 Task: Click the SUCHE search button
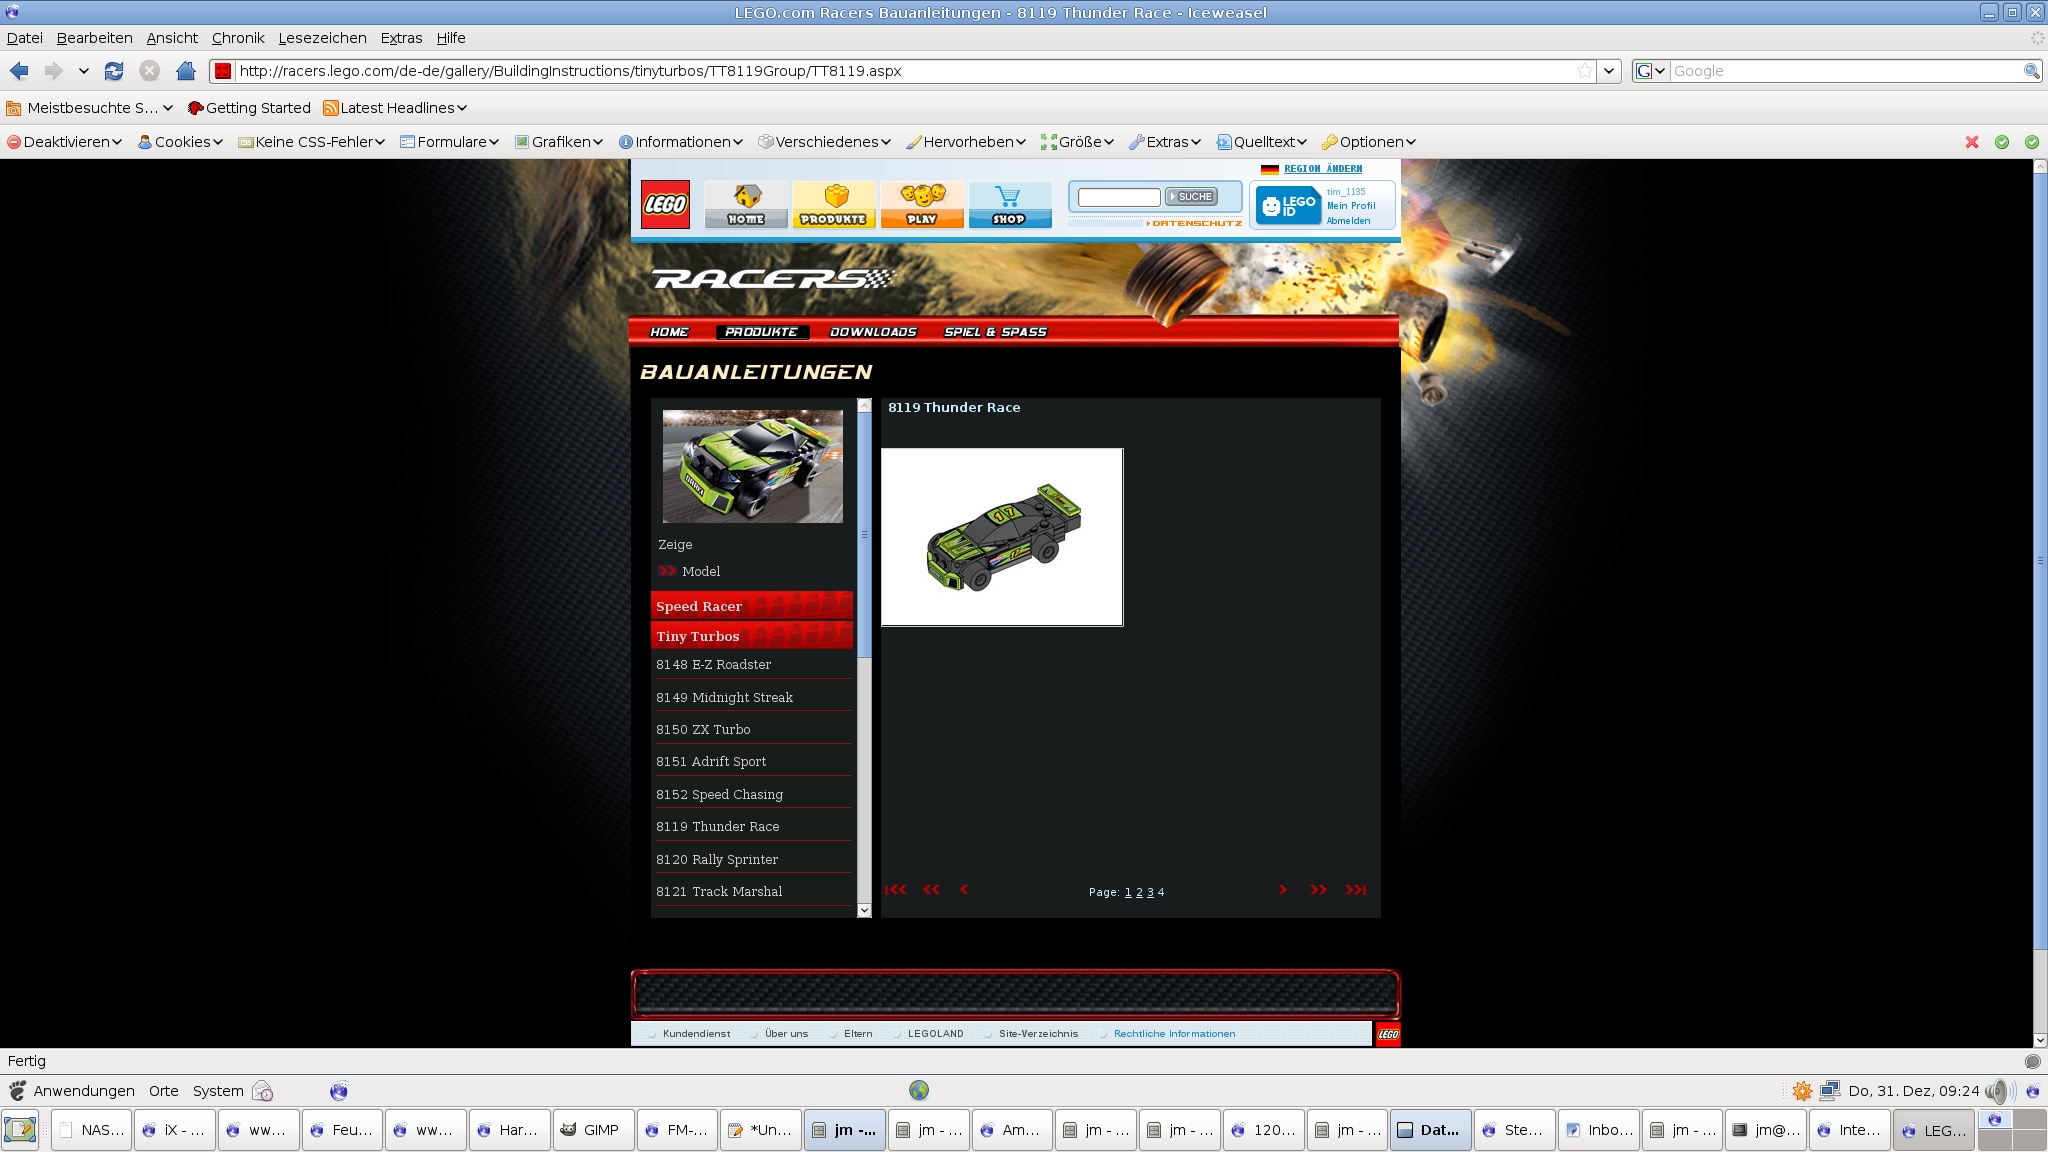1191,197
